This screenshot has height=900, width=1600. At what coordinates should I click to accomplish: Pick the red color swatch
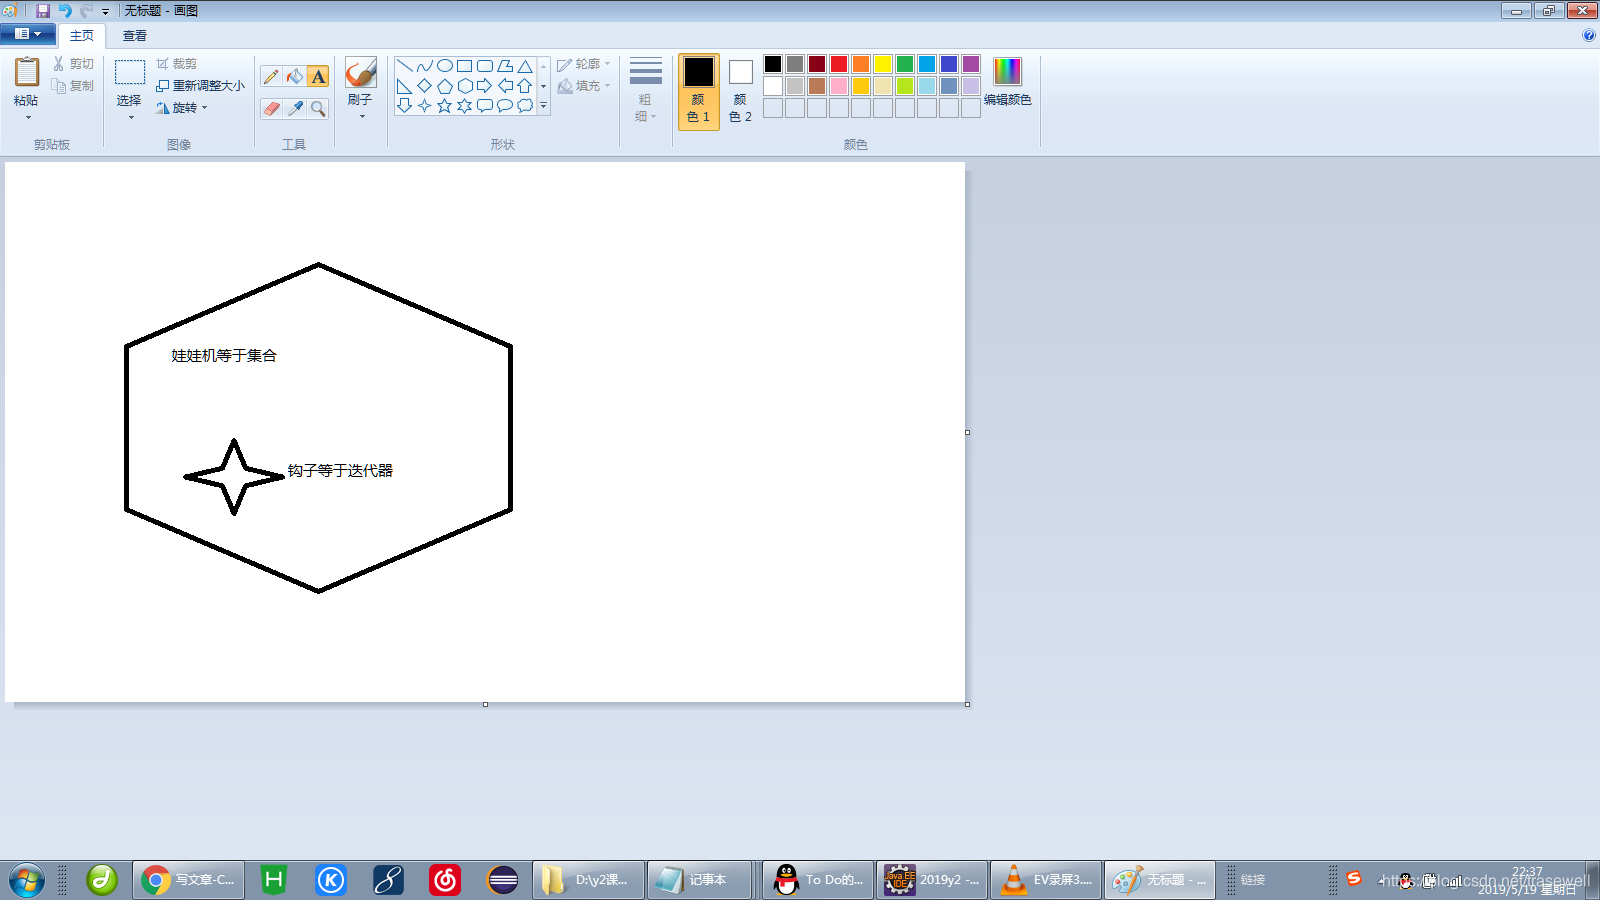pyautogui.click(x=839, y=64)
